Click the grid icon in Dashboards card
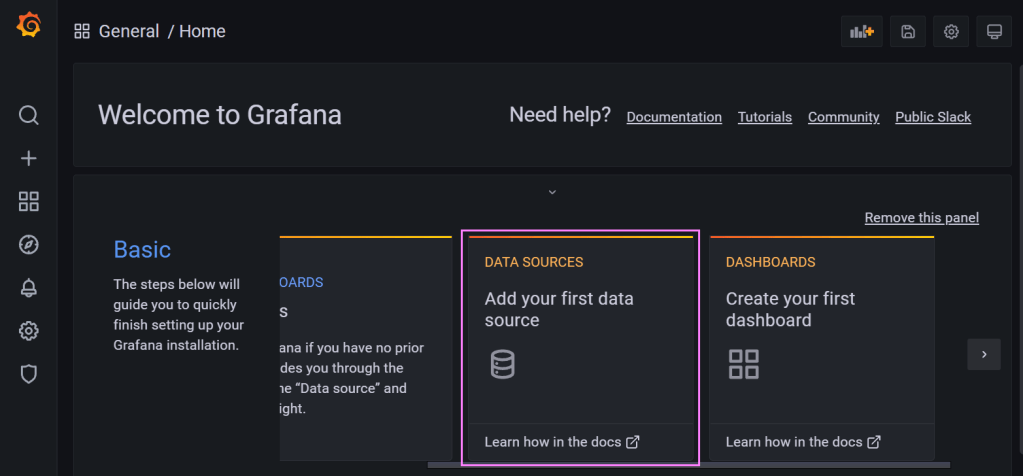The image size is (1023, 476). pos(744,364)
